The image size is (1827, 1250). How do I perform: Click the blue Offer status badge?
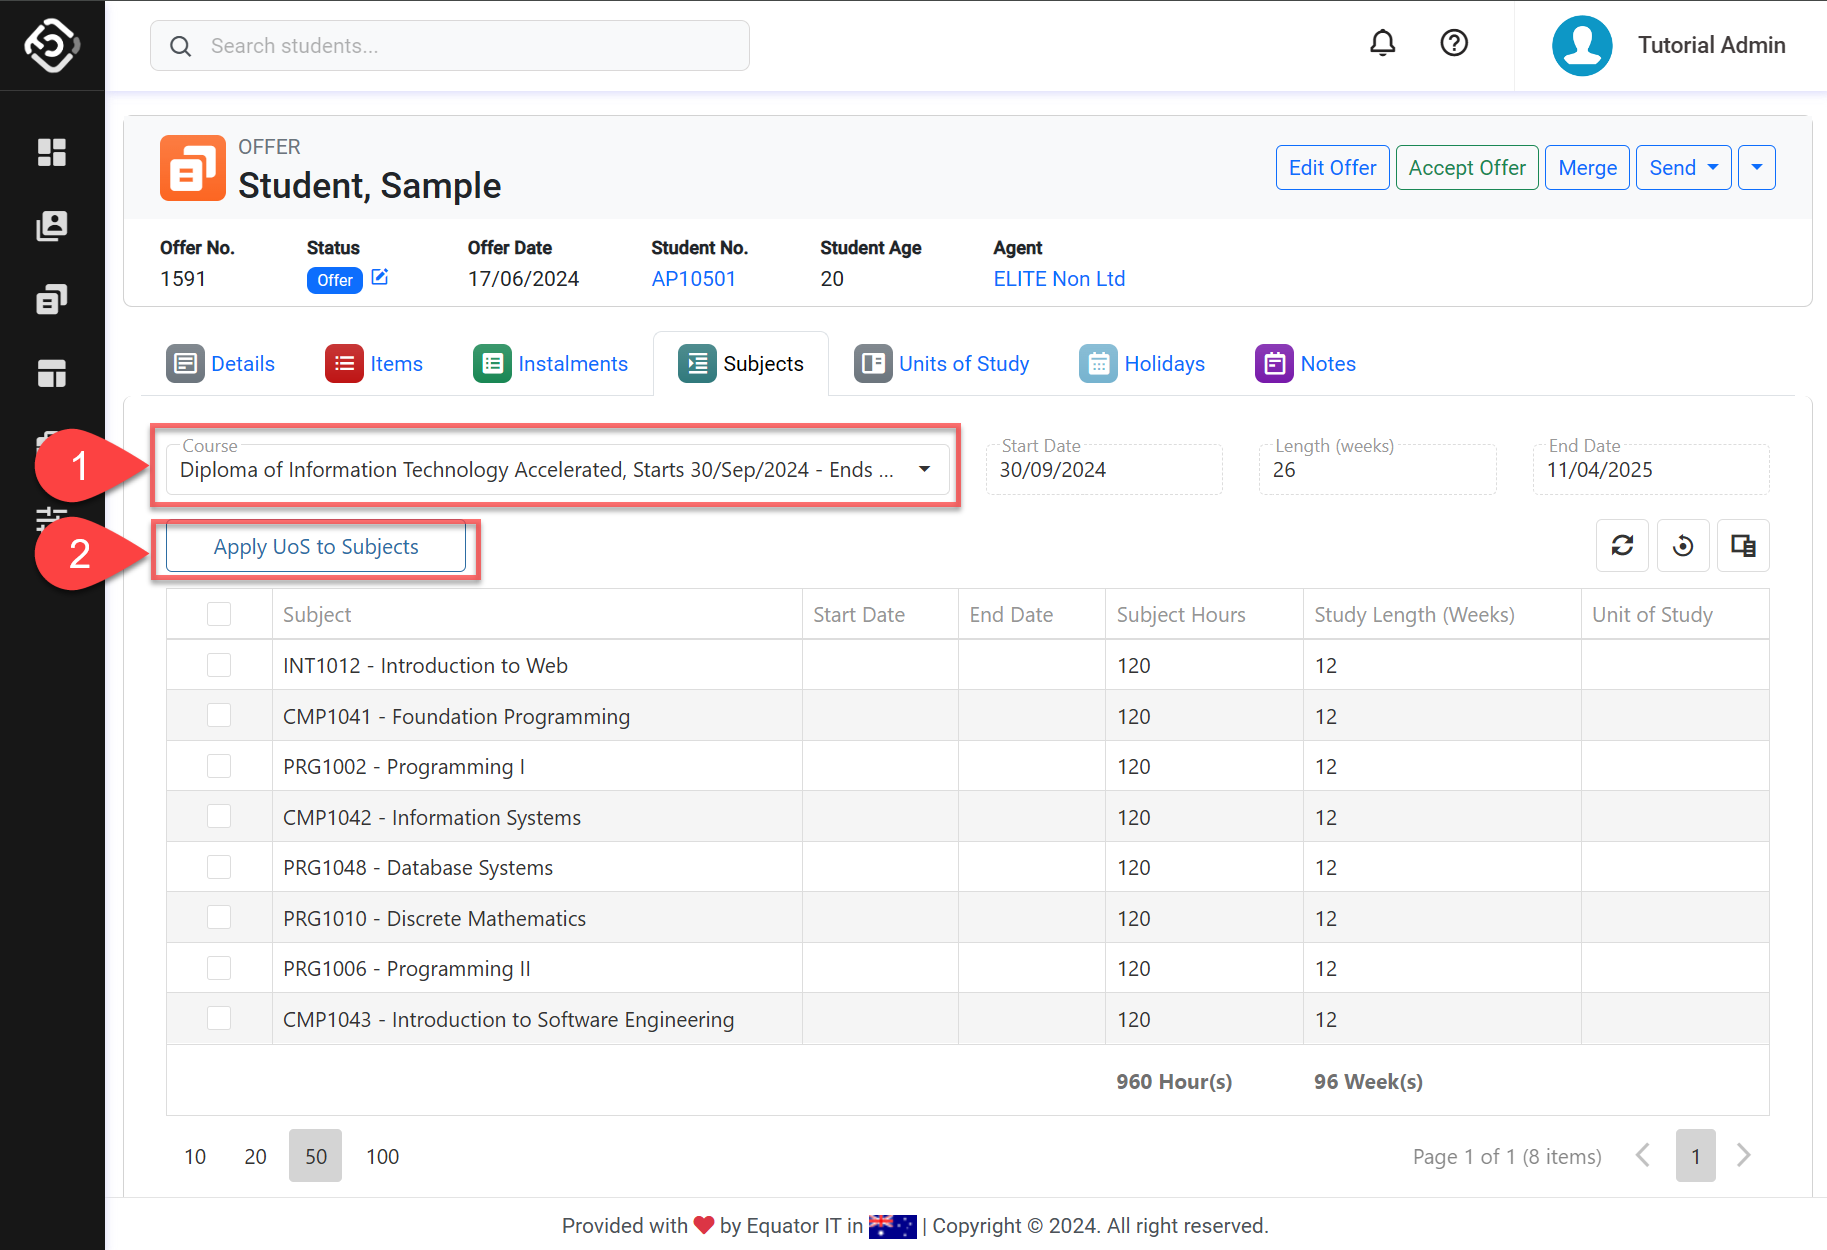point(334,280)
